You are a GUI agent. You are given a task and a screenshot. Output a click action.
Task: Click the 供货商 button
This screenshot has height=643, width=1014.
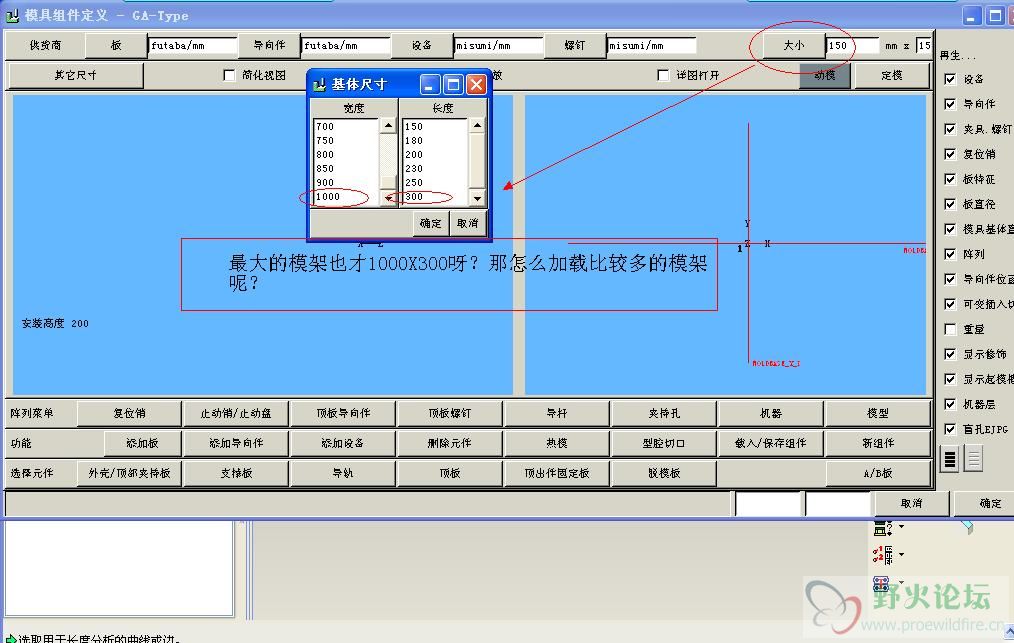point(45,45)
